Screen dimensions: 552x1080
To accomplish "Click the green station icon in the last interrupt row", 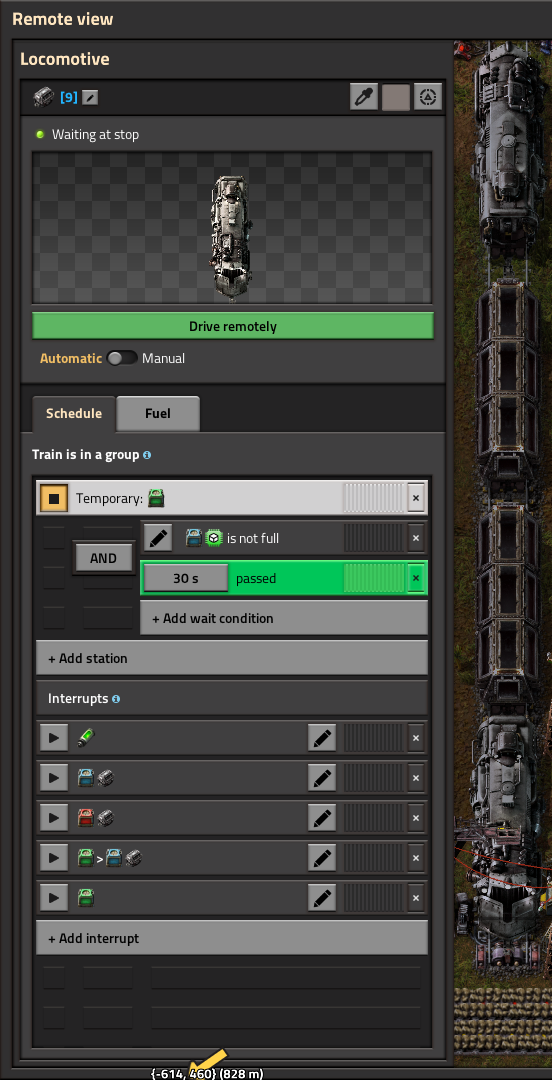I will [85, 898].
